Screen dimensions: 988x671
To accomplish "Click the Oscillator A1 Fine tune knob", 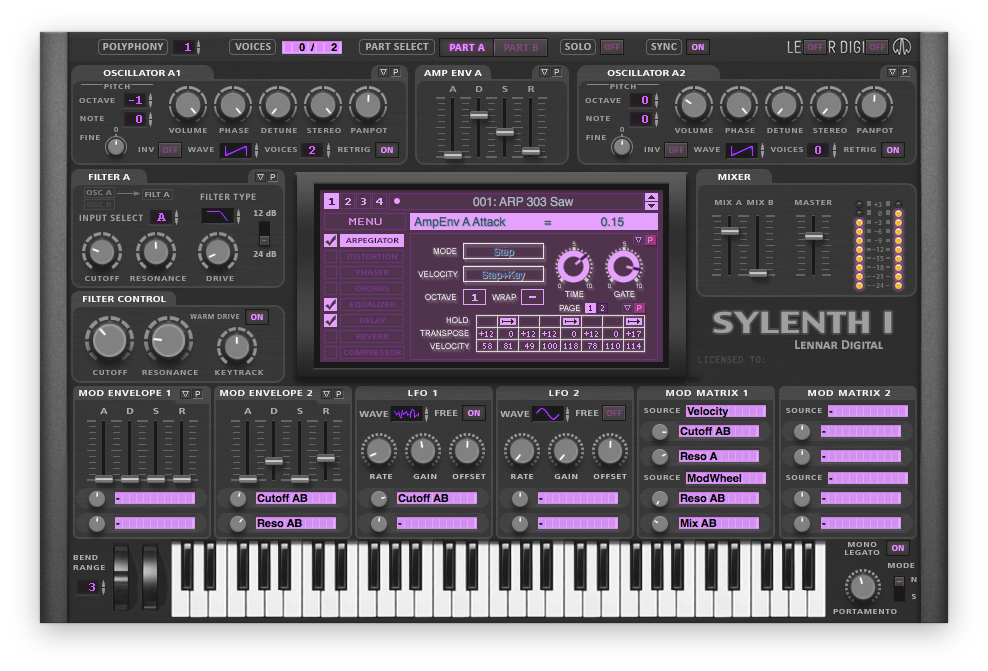I will pos(116,146).
